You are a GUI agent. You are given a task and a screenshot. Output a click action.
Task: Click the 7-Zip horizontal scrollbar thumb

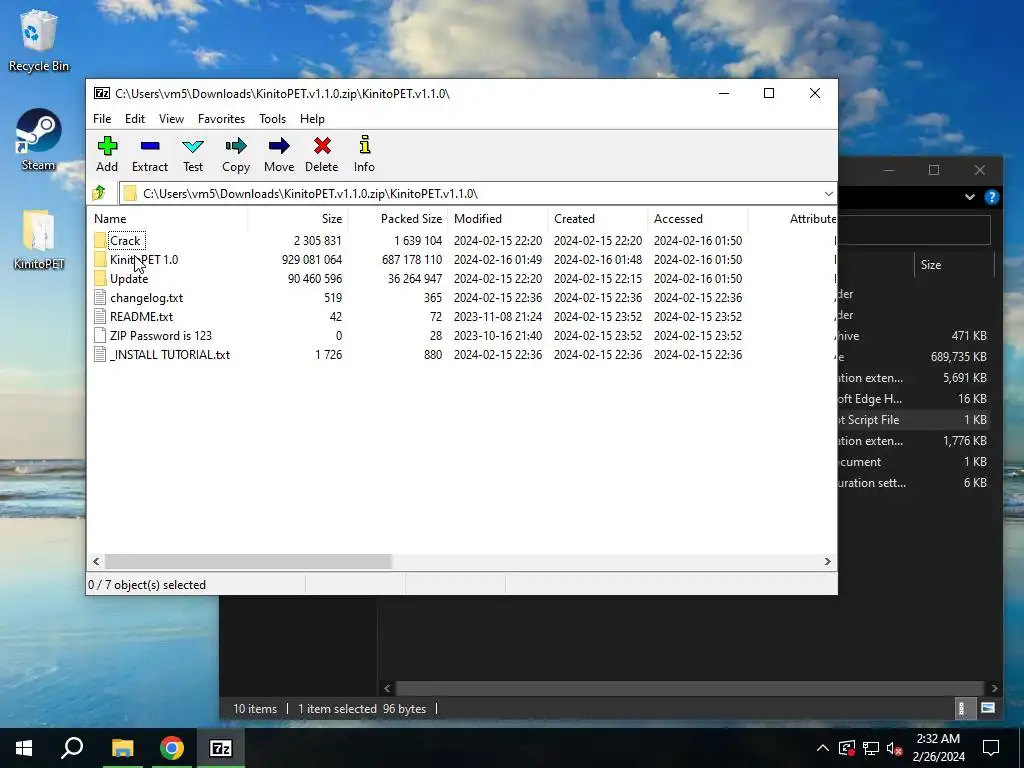(x=248, y=562)
